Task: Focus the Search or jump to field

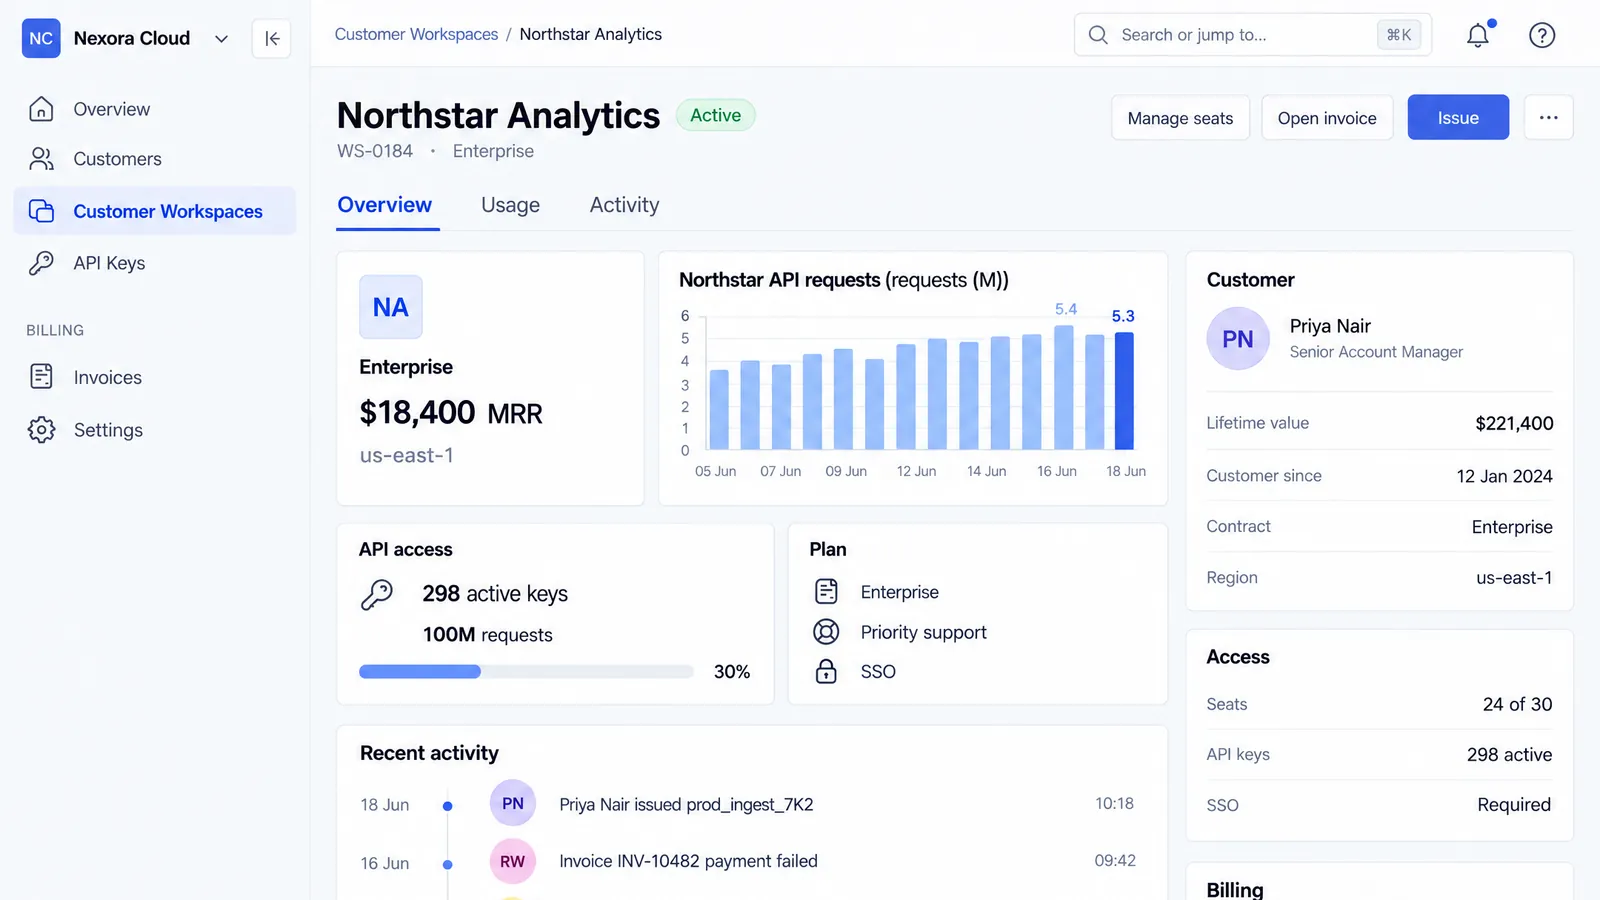Action: click(1252, 35)
